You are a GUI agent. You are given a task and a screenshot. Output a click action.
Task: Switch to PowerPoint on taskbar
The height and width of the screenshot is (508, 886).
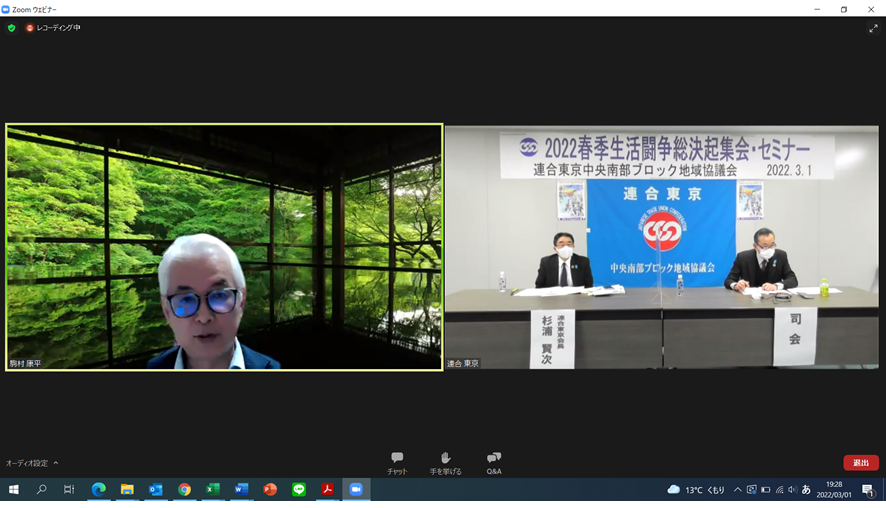[x=270, y=489]
